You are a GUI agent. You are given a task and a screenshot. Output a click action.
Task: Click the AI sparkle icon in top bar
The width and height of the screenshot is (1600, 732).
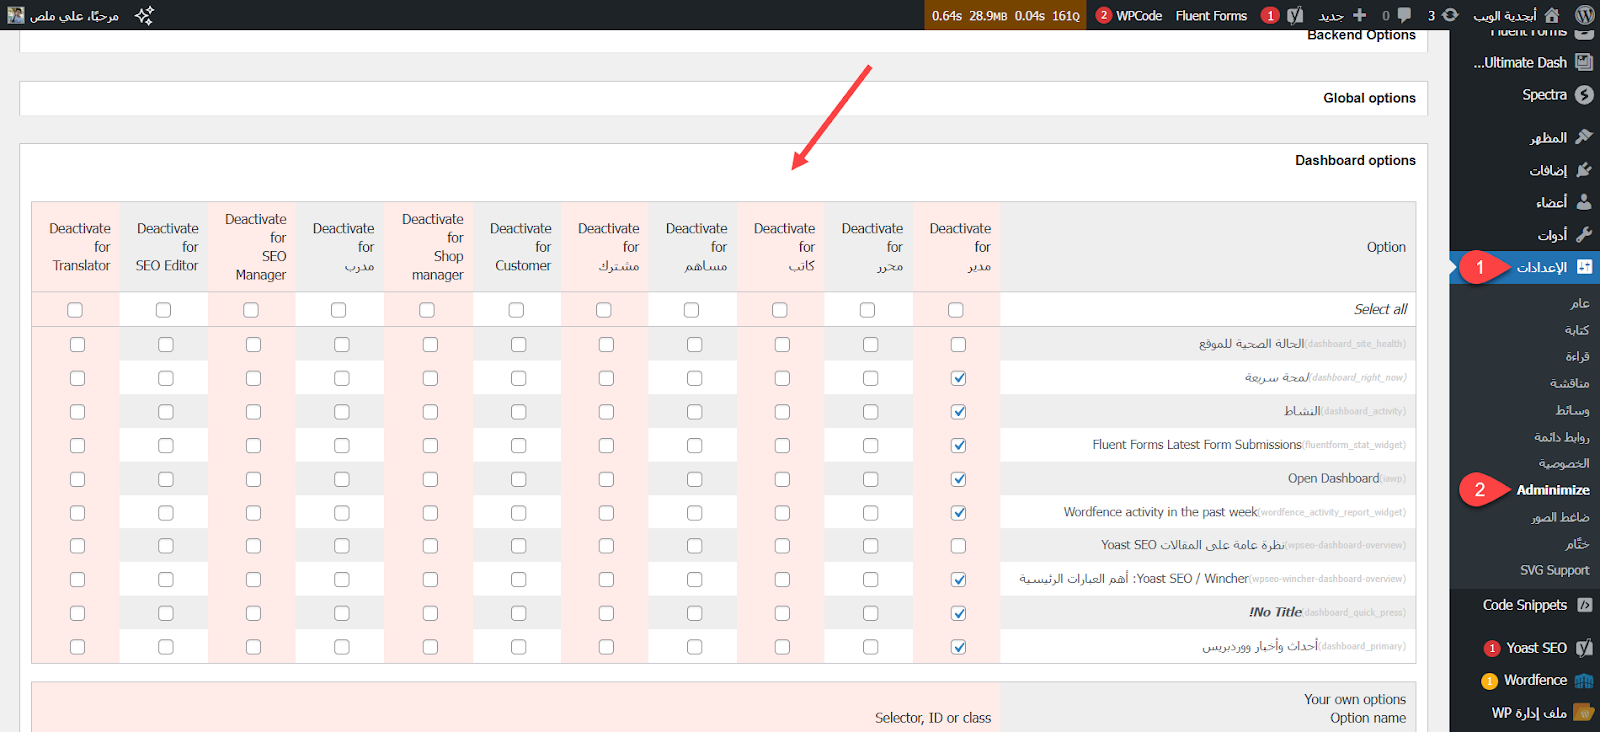coord(144,15)
